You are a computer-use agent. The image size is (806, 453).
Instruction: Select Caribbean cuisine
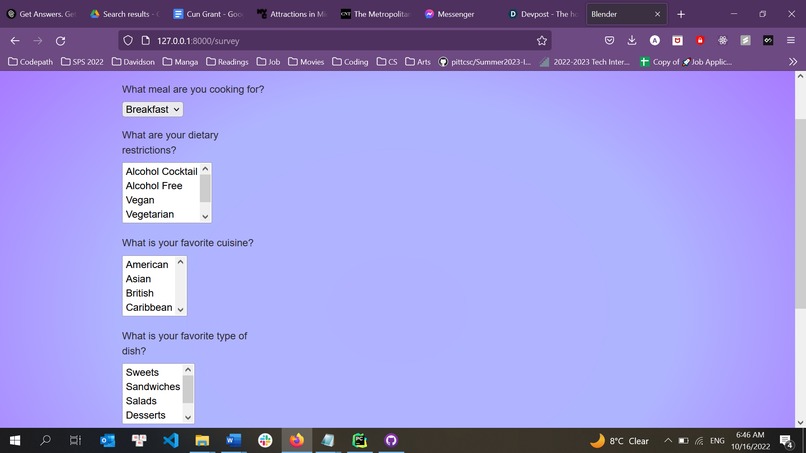pyautogui.click(x=149, y=307)
